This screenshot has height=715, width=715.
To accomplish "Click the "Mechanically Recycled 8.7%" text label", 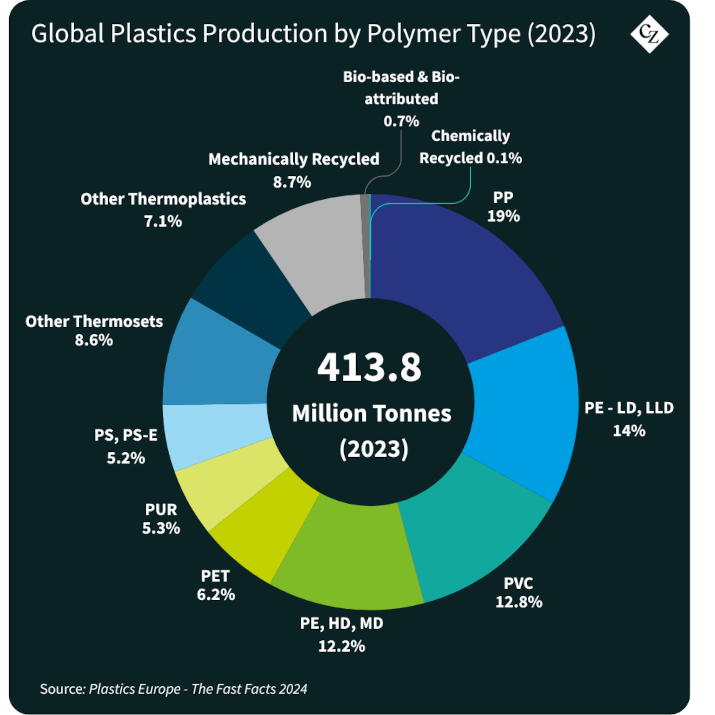I will pyautogui.click(x=293, y=170).
